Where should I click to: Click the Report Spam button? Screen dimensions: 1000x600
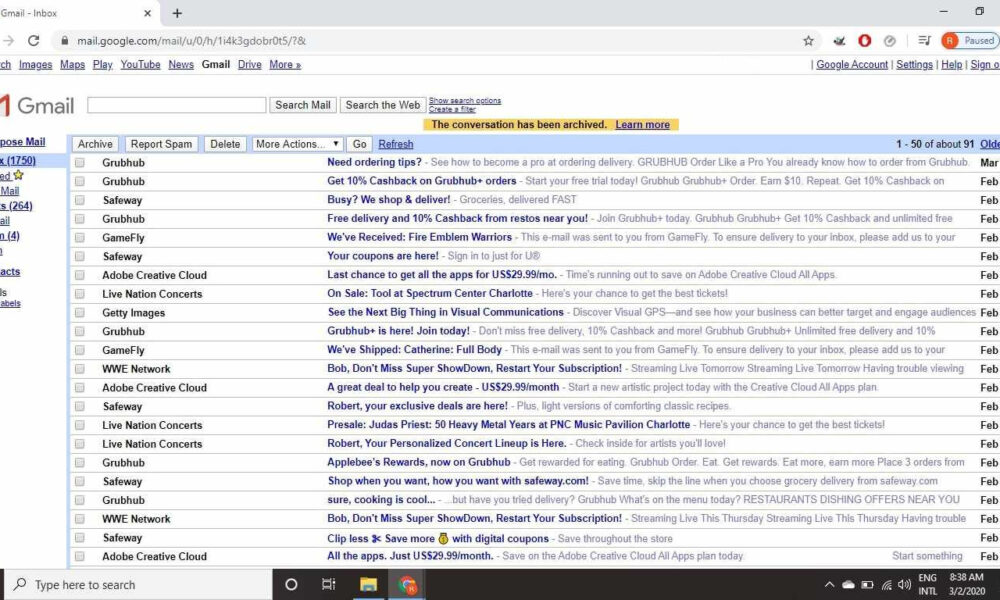[x=161, y=144]
